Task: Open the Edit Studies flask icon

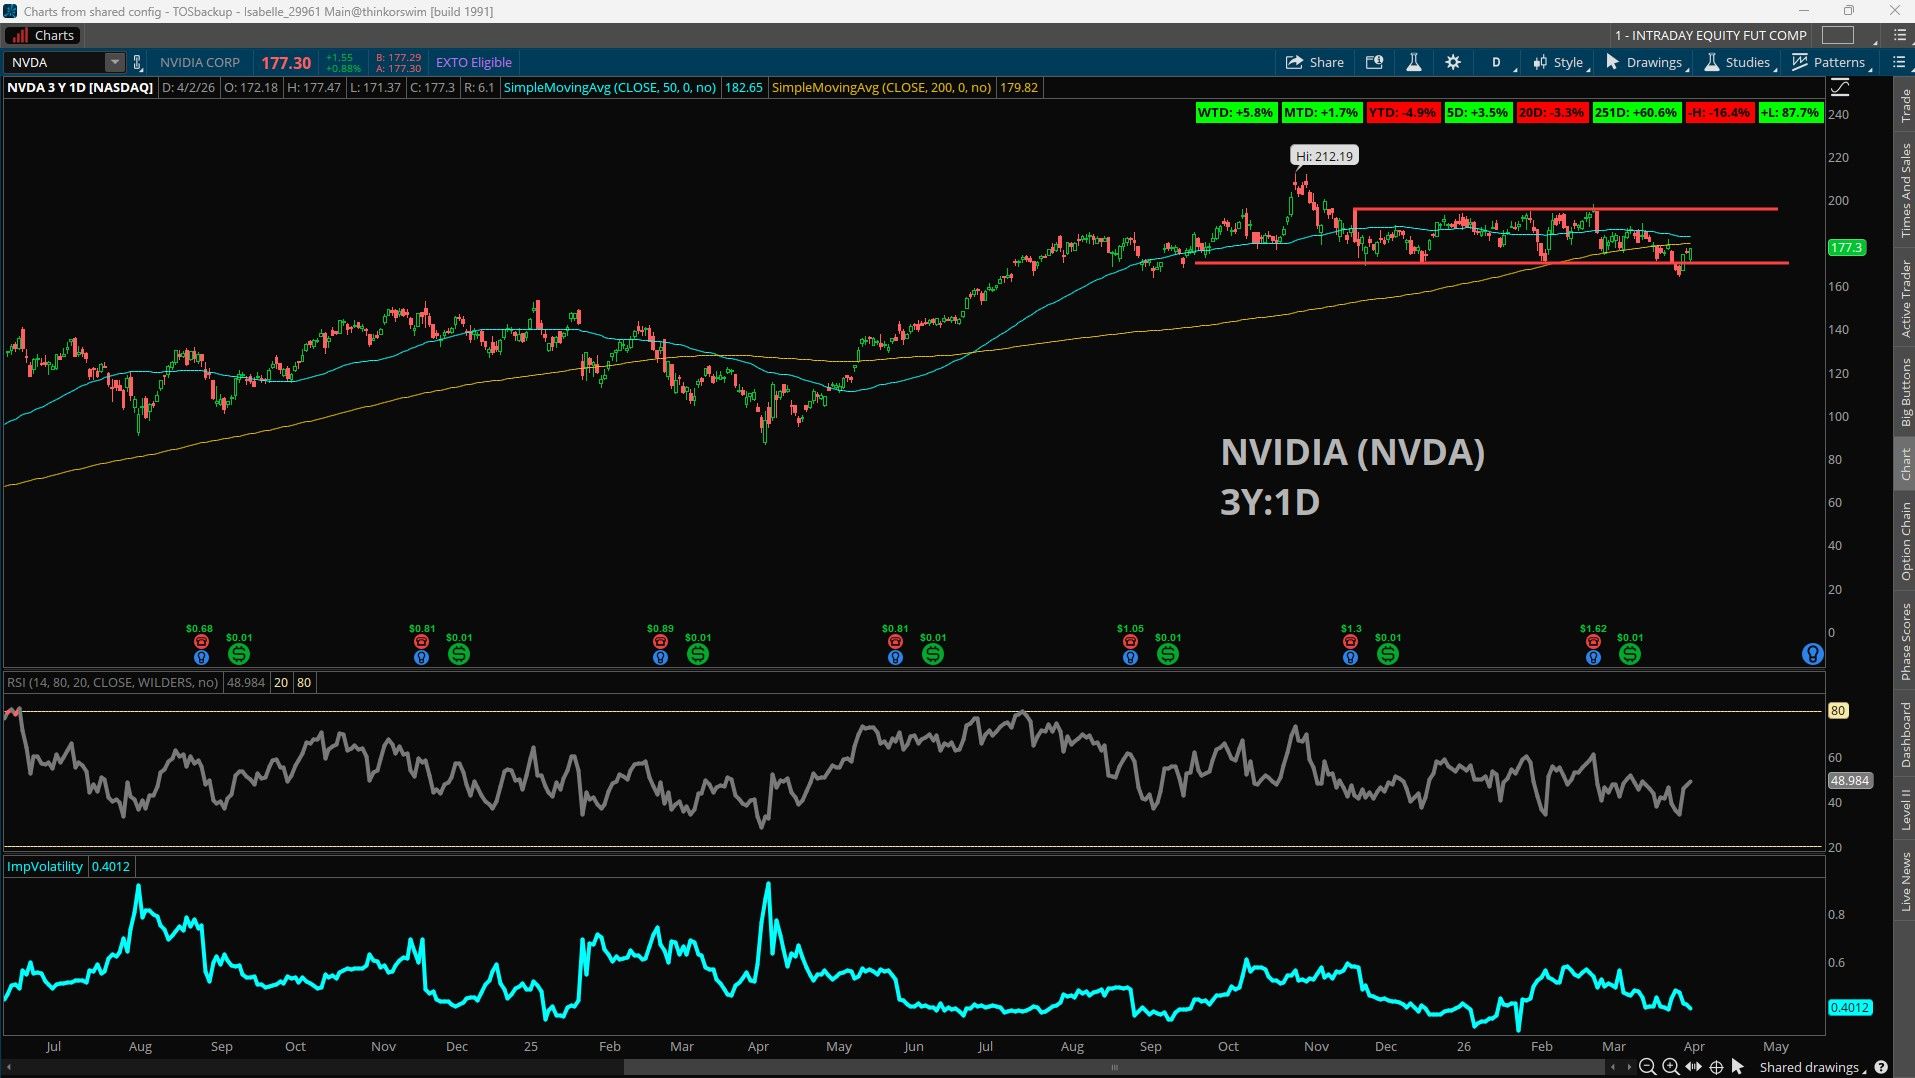Action: [x=1414, y=62]
